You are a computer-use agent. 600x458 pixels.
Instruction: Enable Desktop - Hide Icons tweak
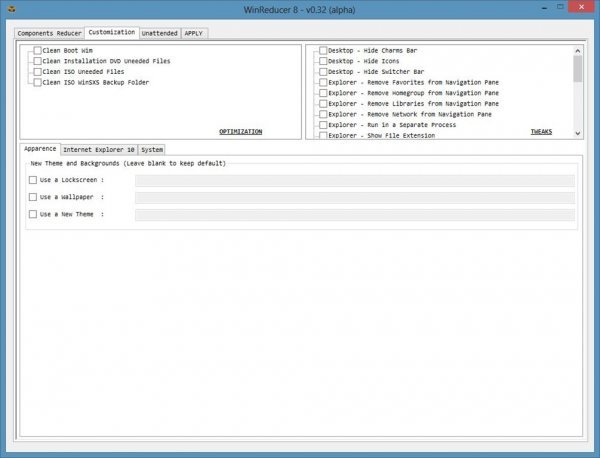click(323, 61)
